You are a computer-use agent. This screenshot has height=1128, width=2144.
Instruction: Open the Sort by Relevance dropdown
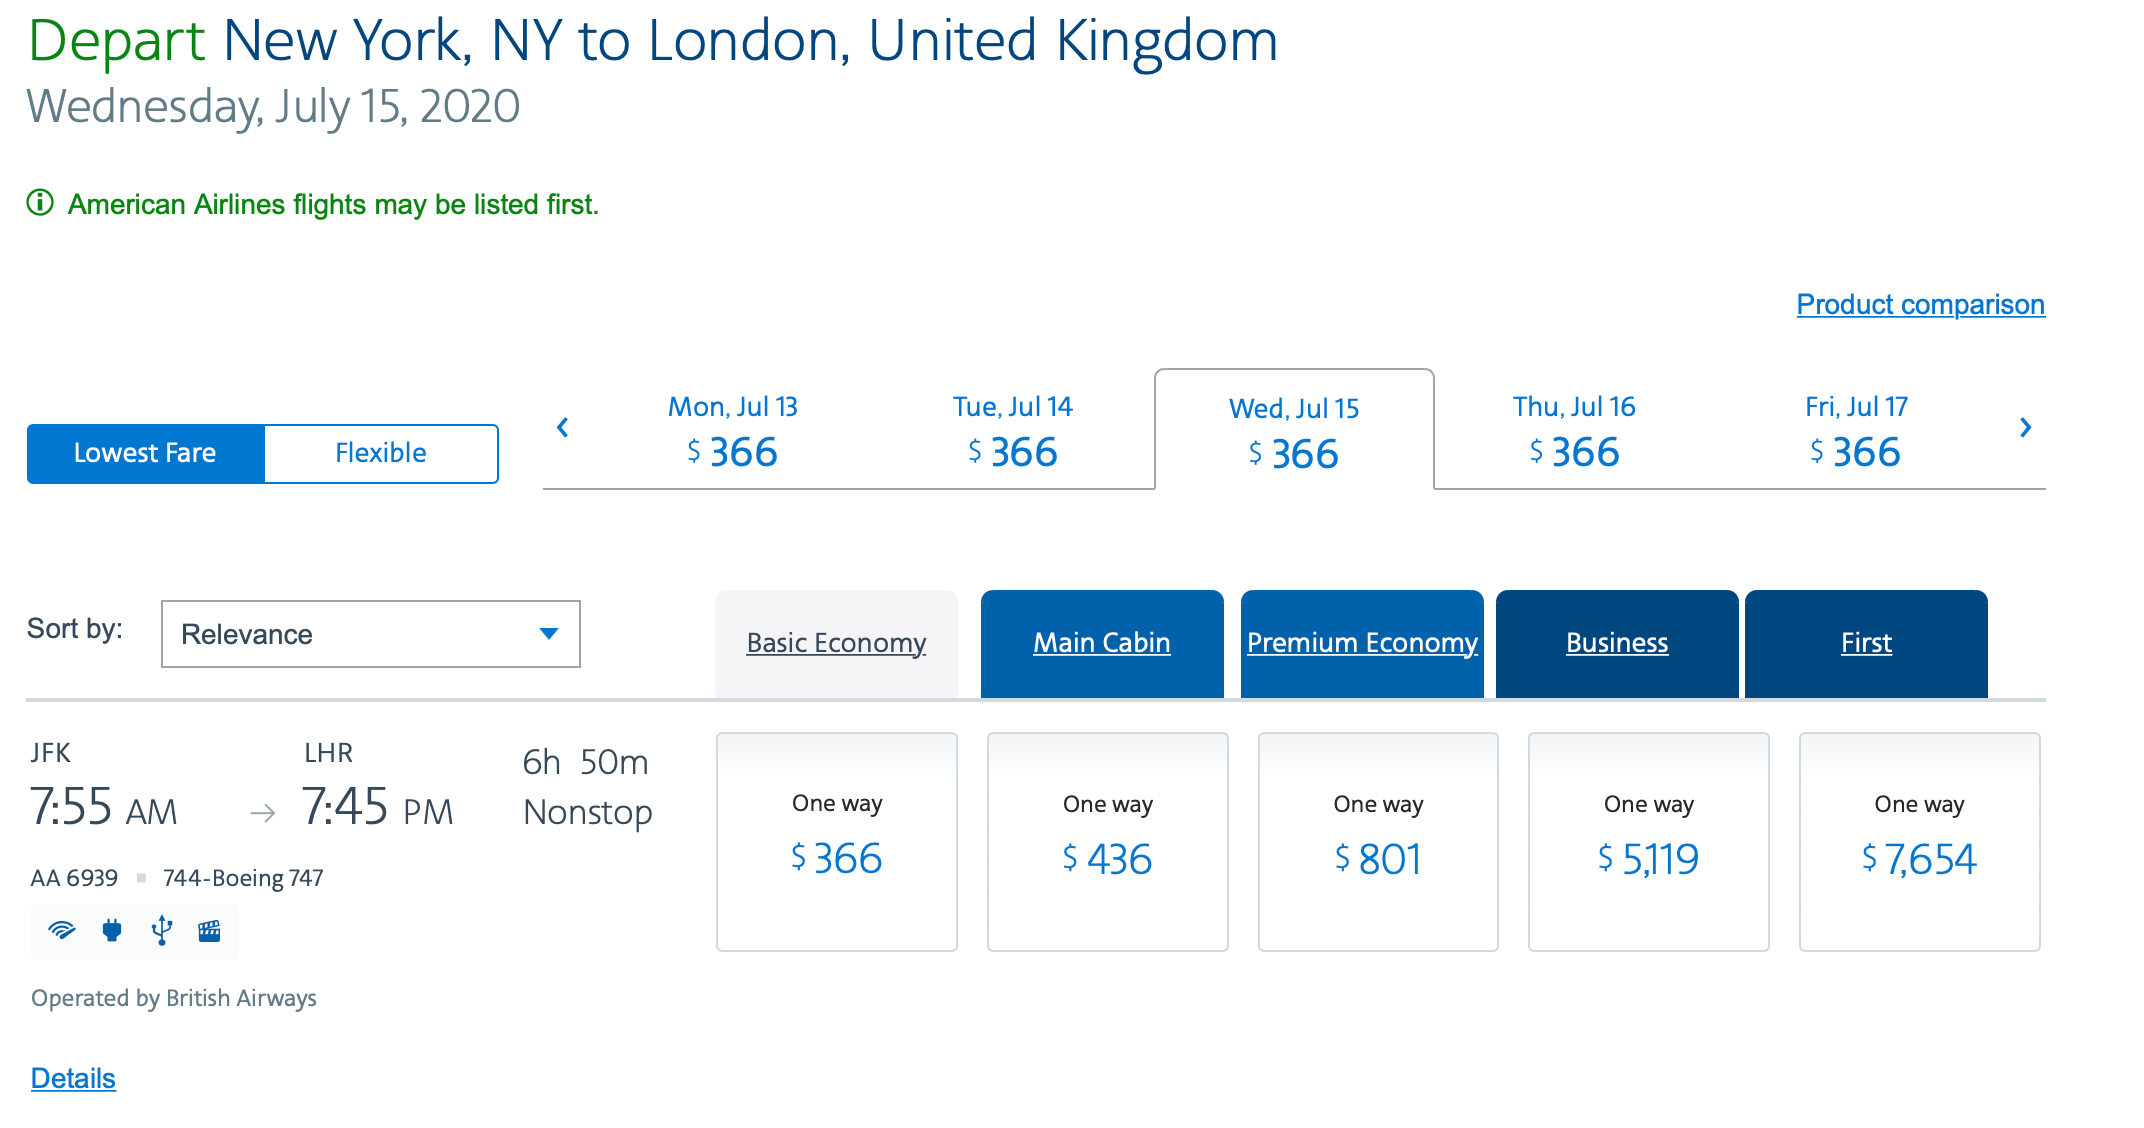pos(370,634)
